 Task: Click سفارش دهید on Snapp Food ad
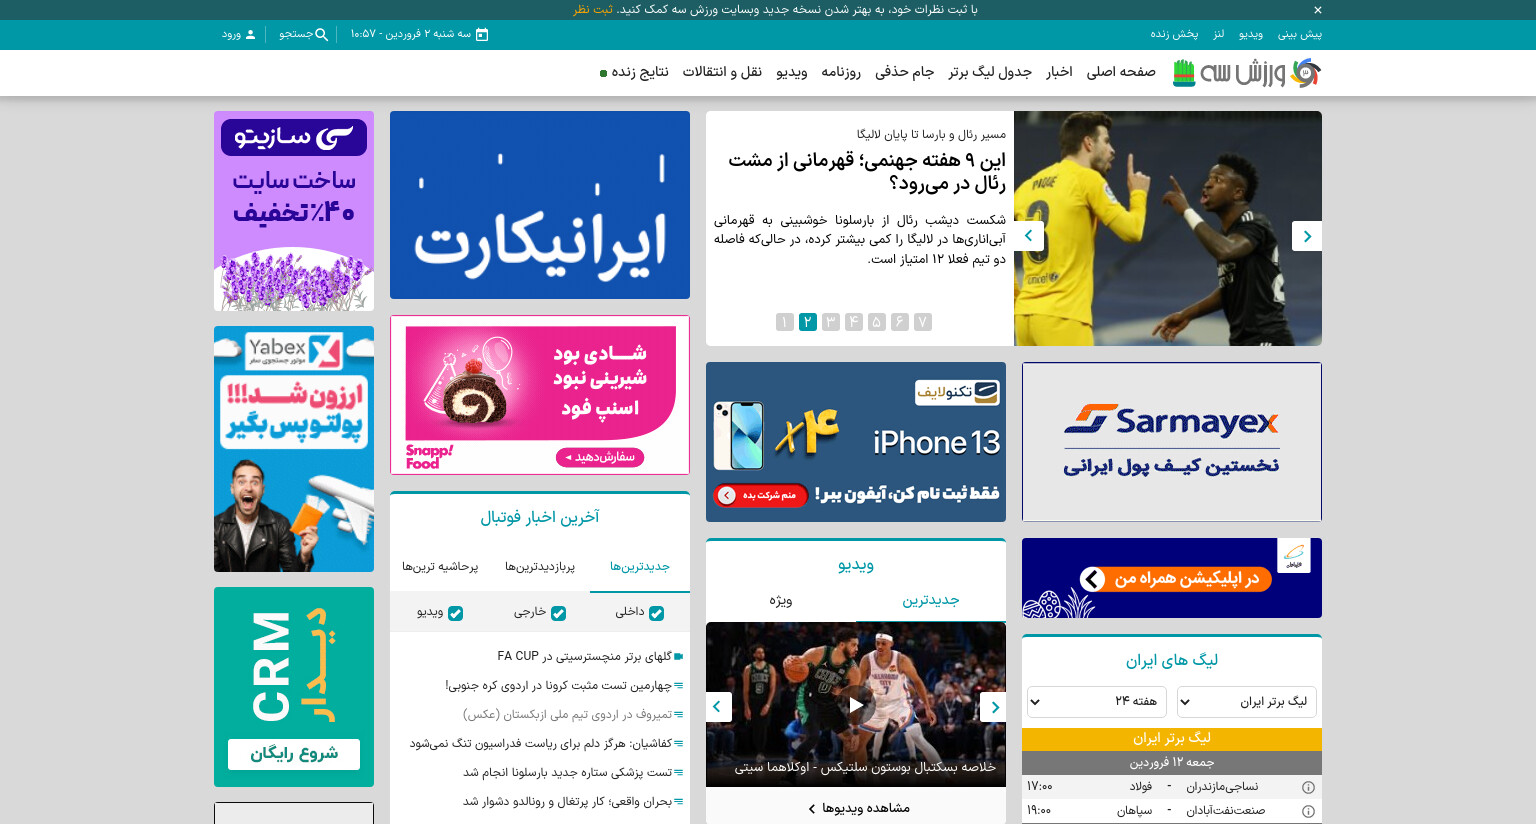[600, 457]
